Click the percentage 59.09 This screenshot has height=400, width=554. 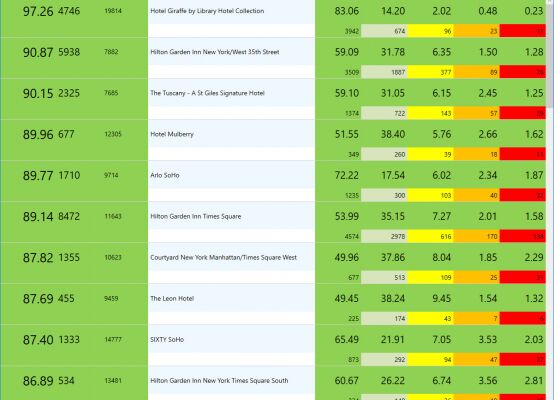click(347, 52)
